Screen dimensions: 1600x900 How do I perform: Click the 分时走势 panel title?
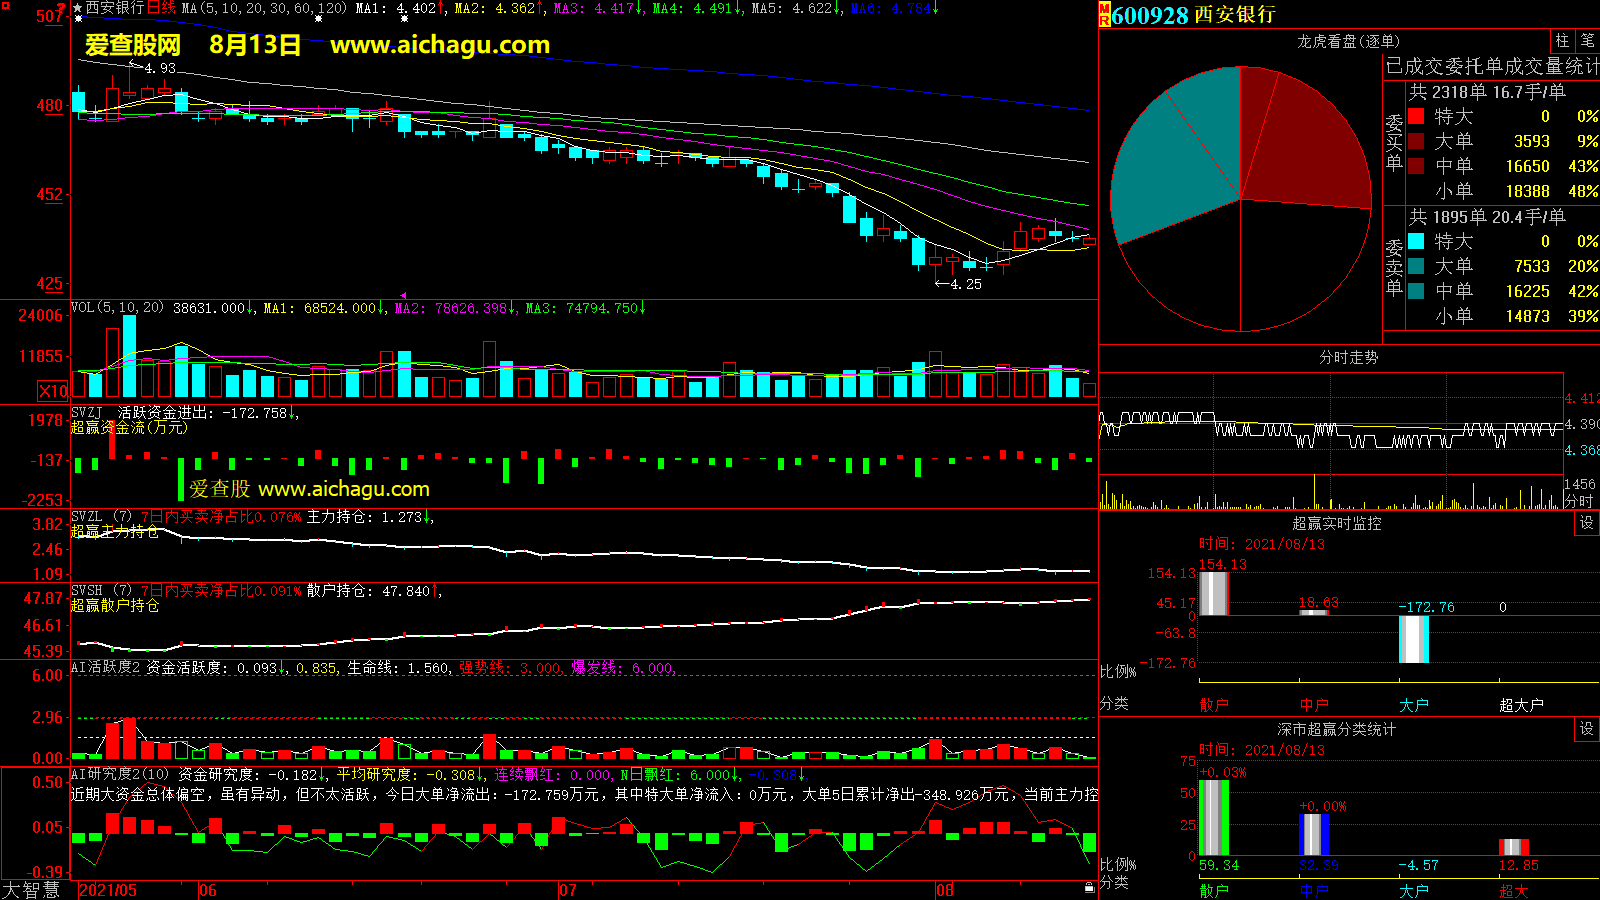coord(1348,357)
